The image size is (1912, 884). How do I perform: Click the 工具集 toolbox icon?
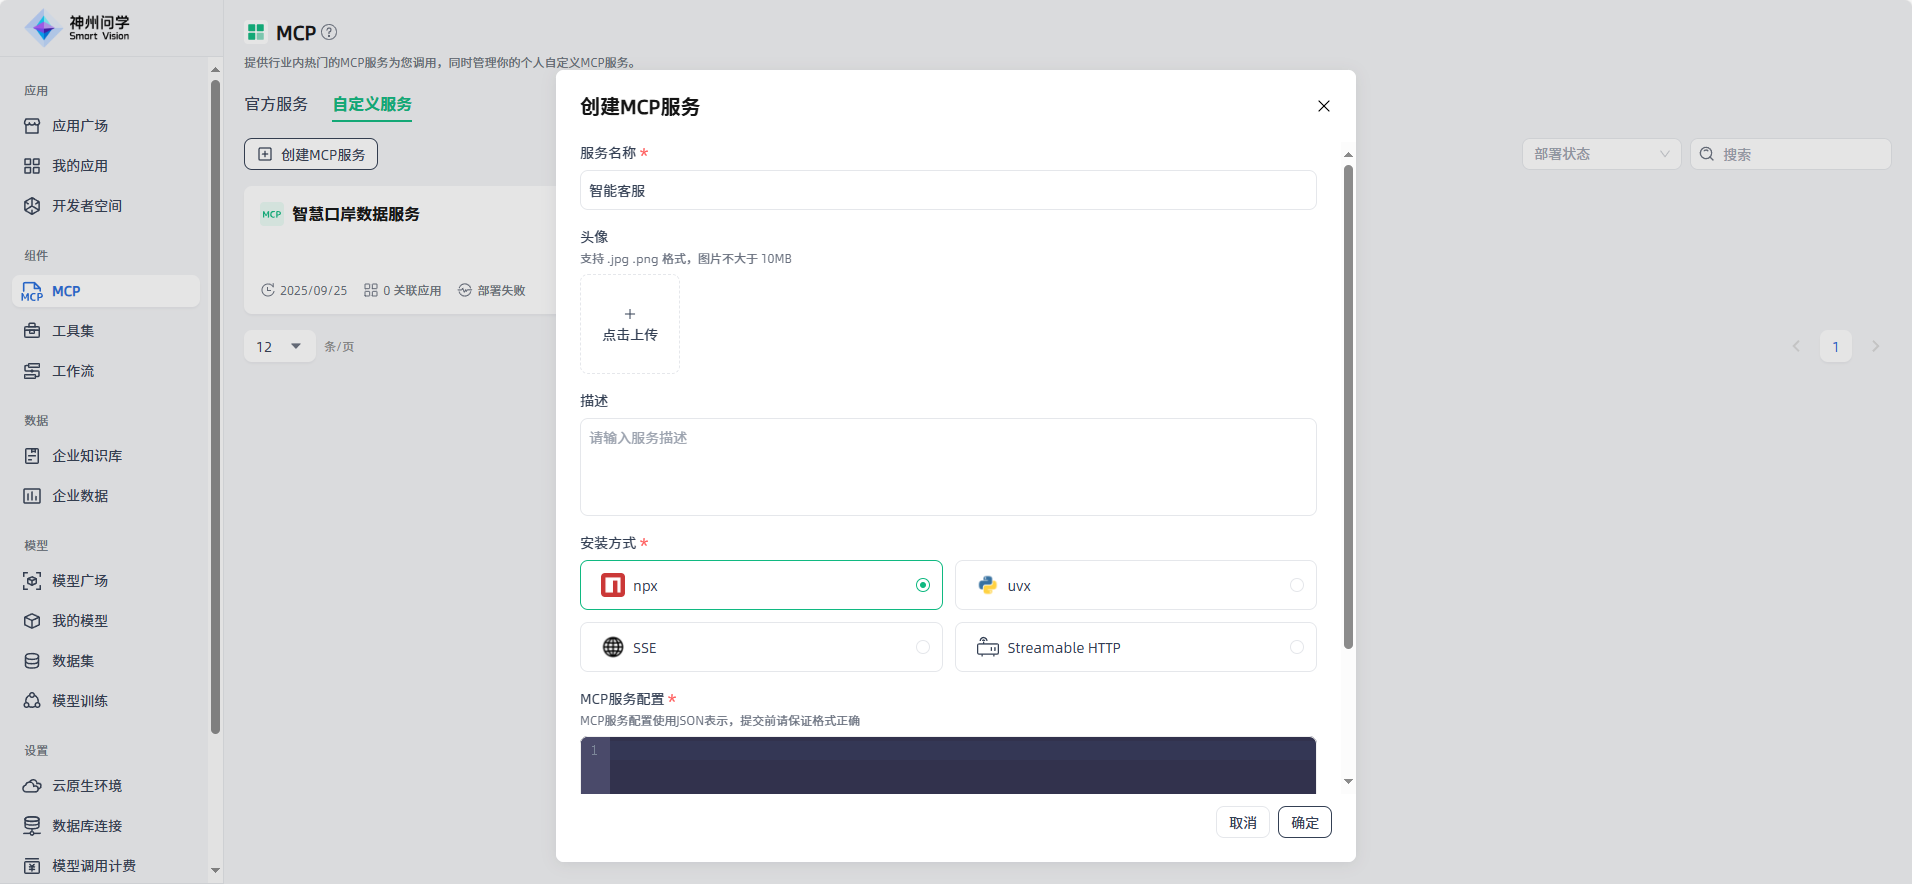pyautogui.click(x=32, y=331)
